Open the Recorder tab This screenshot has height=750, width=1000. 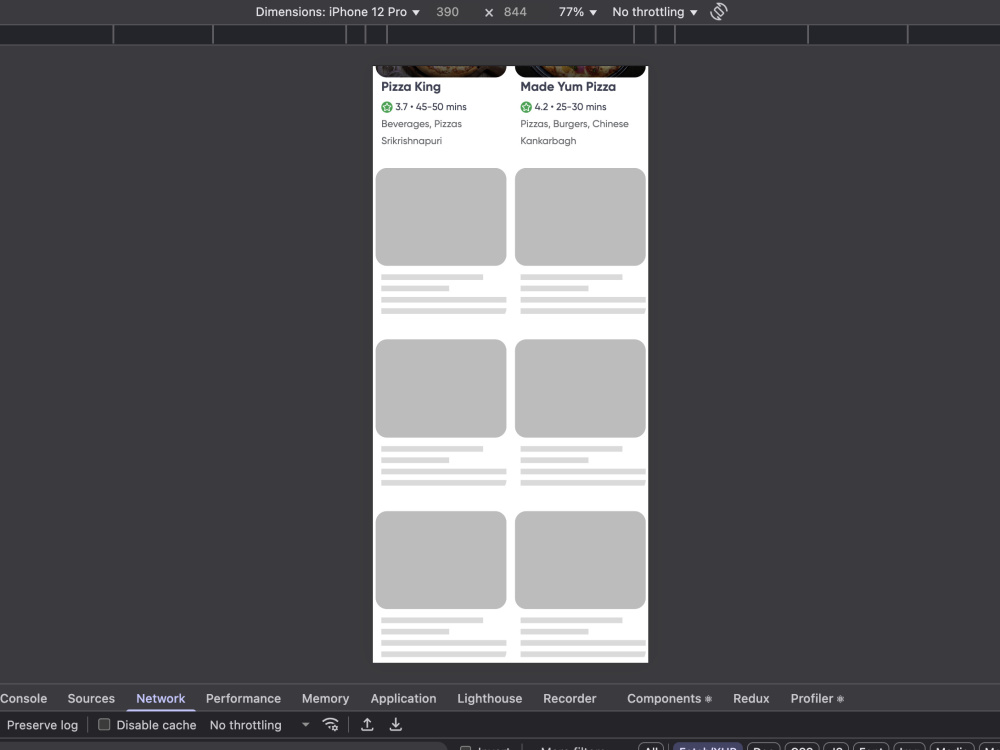570,698
